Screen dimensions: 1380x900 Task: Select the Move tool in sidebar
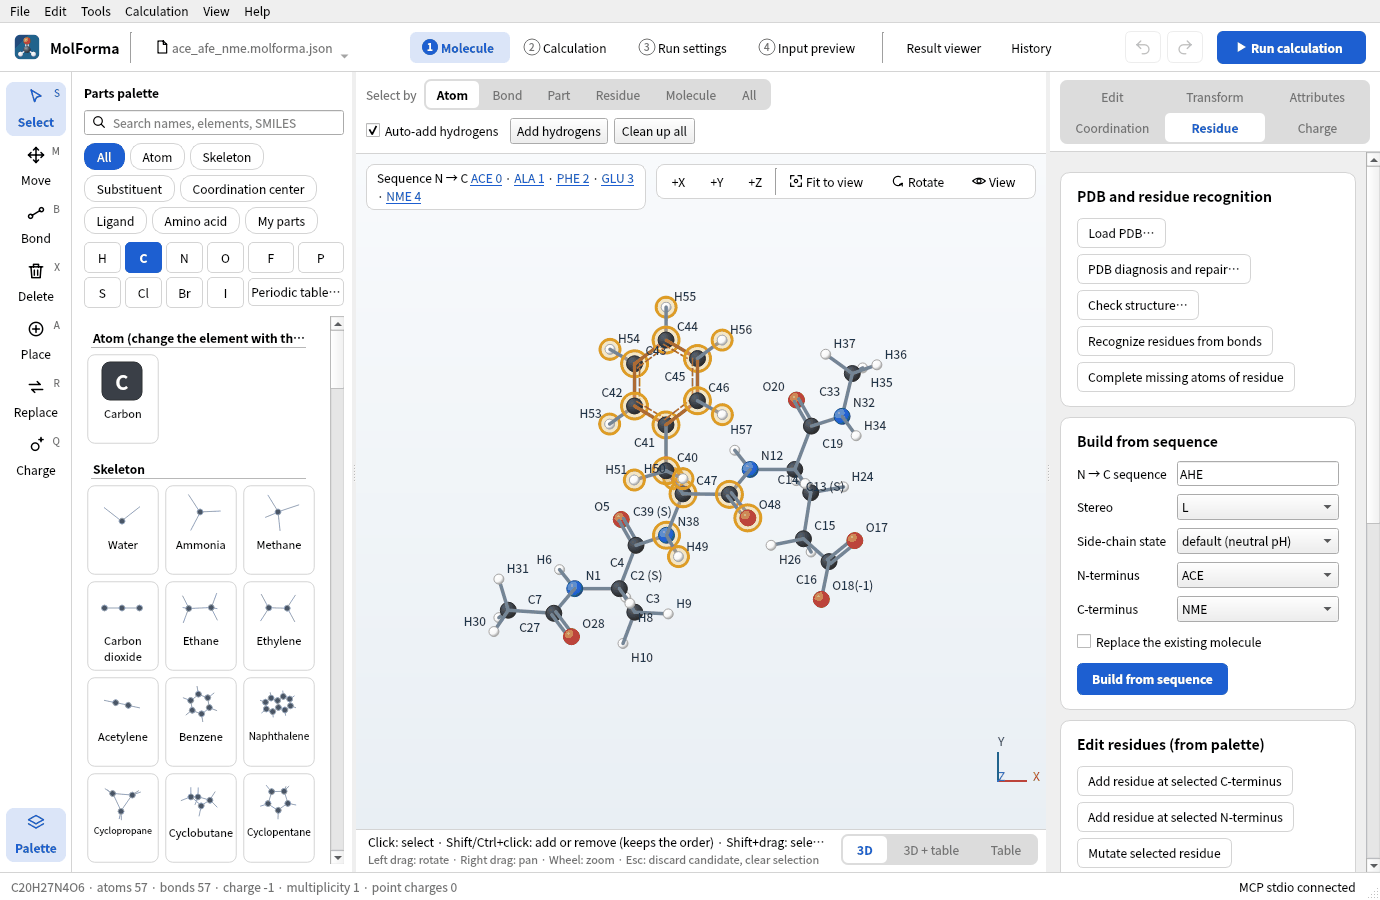point(36,166)
